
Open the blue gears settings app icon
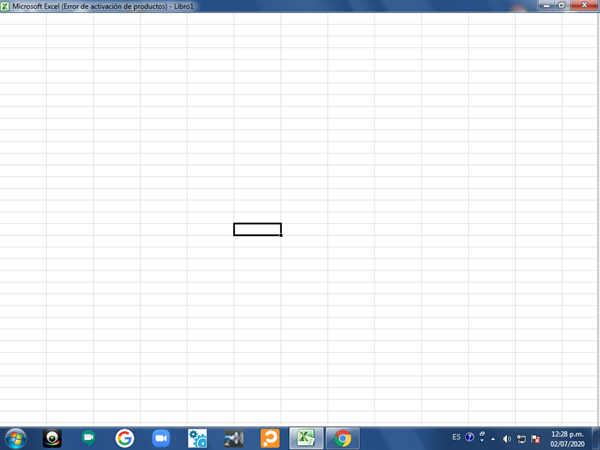(197, 439)
